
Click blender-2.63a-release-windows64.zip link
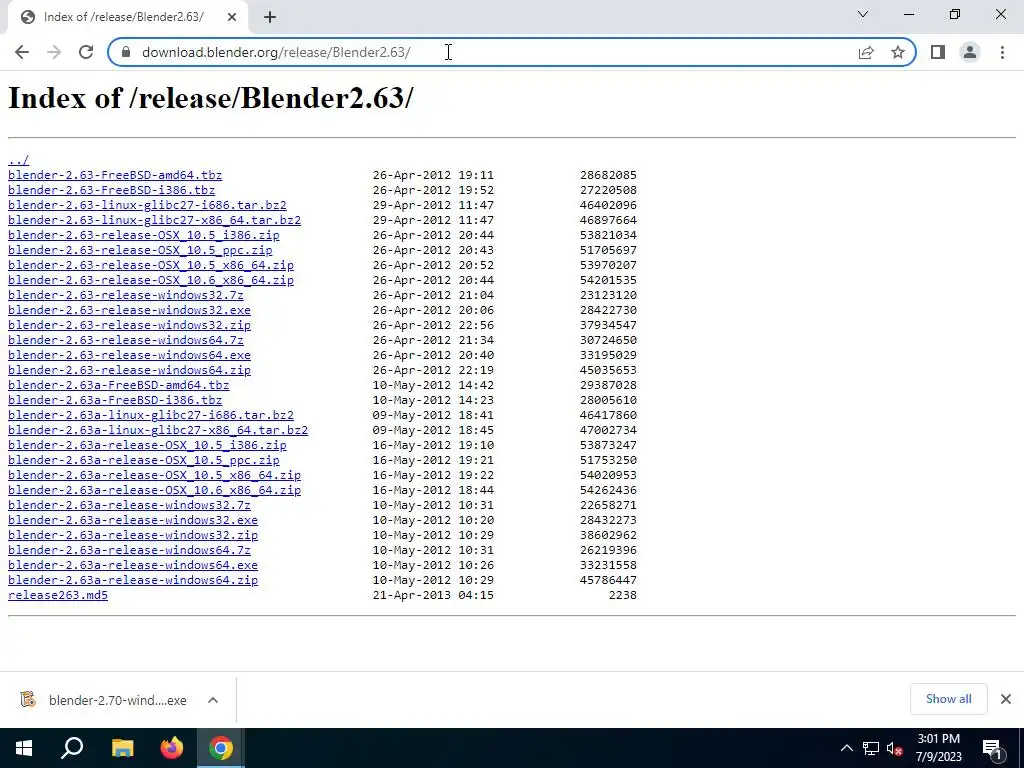tap(133, 581)
